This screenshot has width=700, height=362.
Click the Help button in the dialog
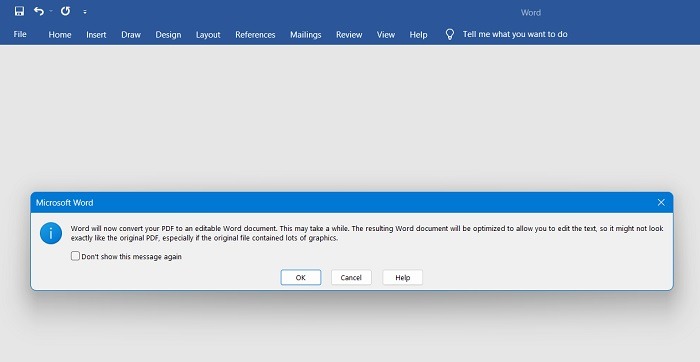coord(403,278)
